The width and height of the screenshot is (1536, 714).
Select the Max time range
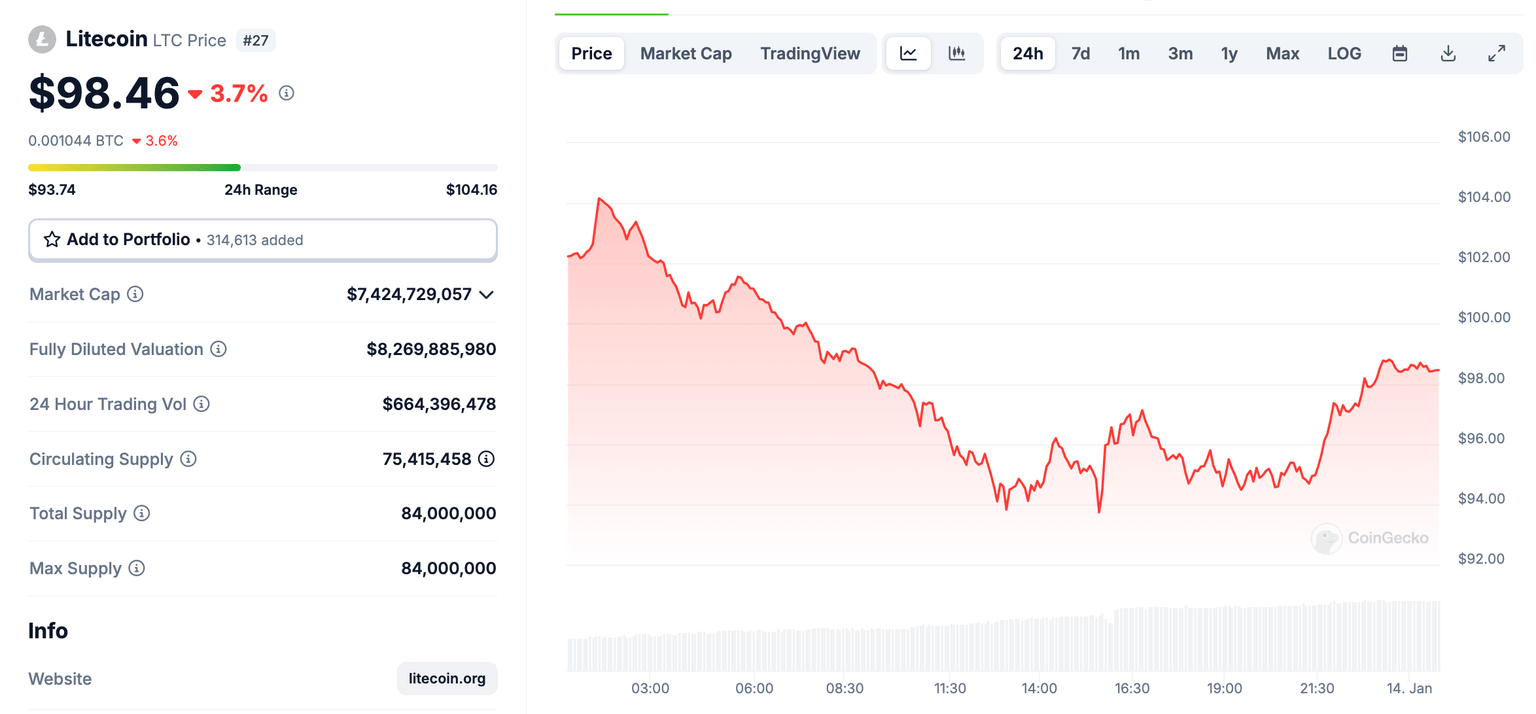[1282, 54]
